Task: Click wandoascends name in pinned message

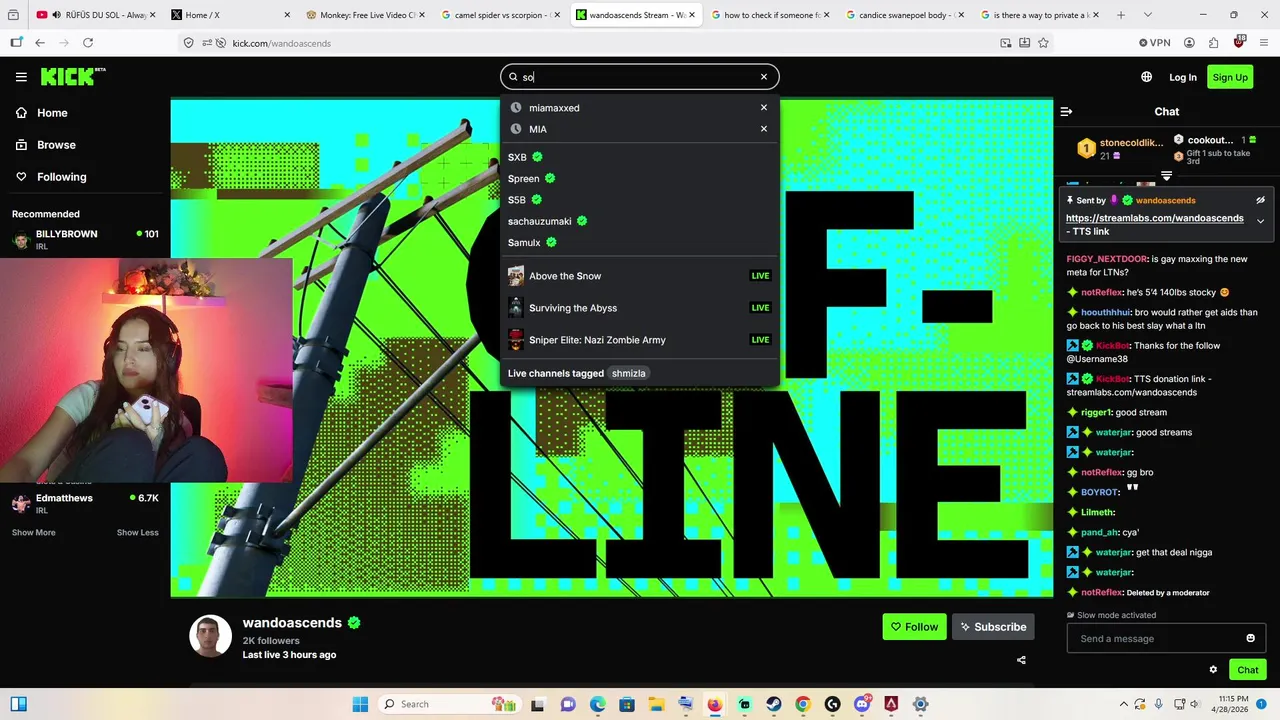Action: tap(1165, 200)
